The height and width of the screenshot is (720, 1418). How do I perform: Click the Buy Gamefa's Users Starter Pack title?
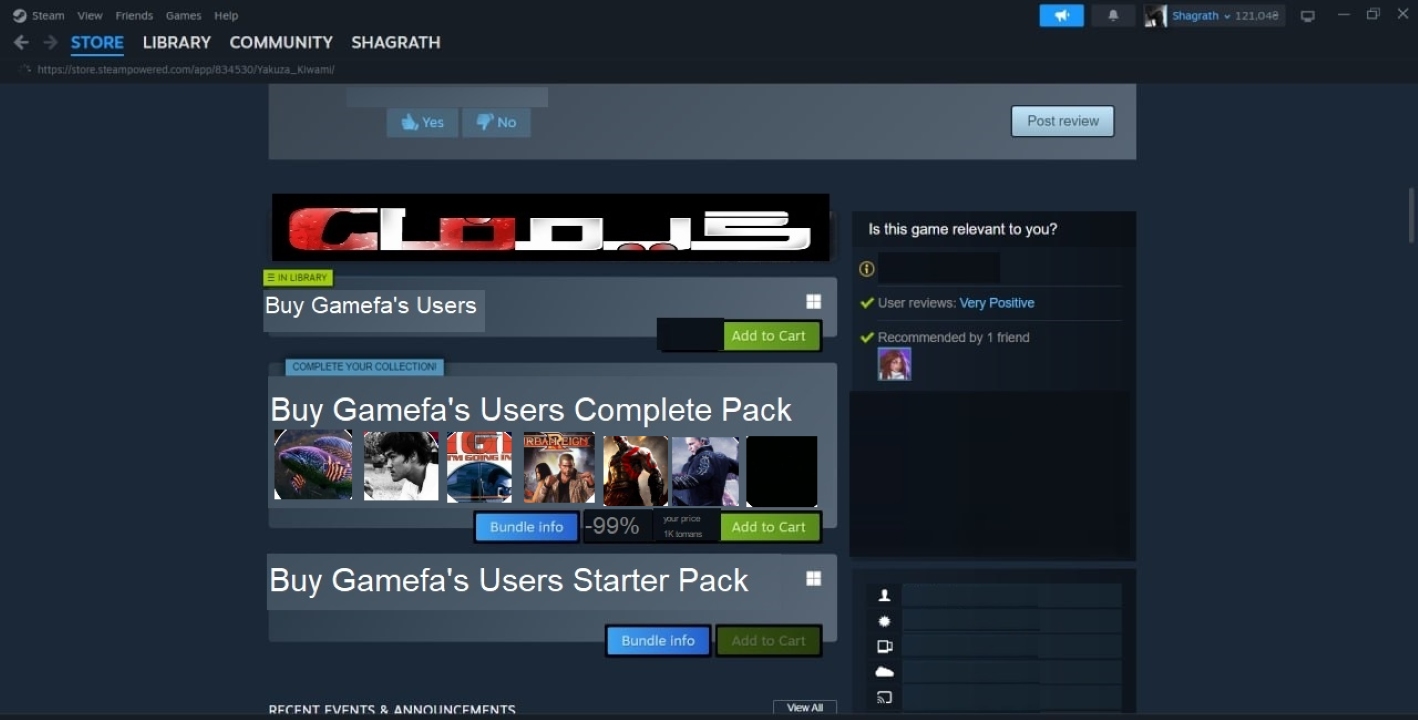[509, 580]
